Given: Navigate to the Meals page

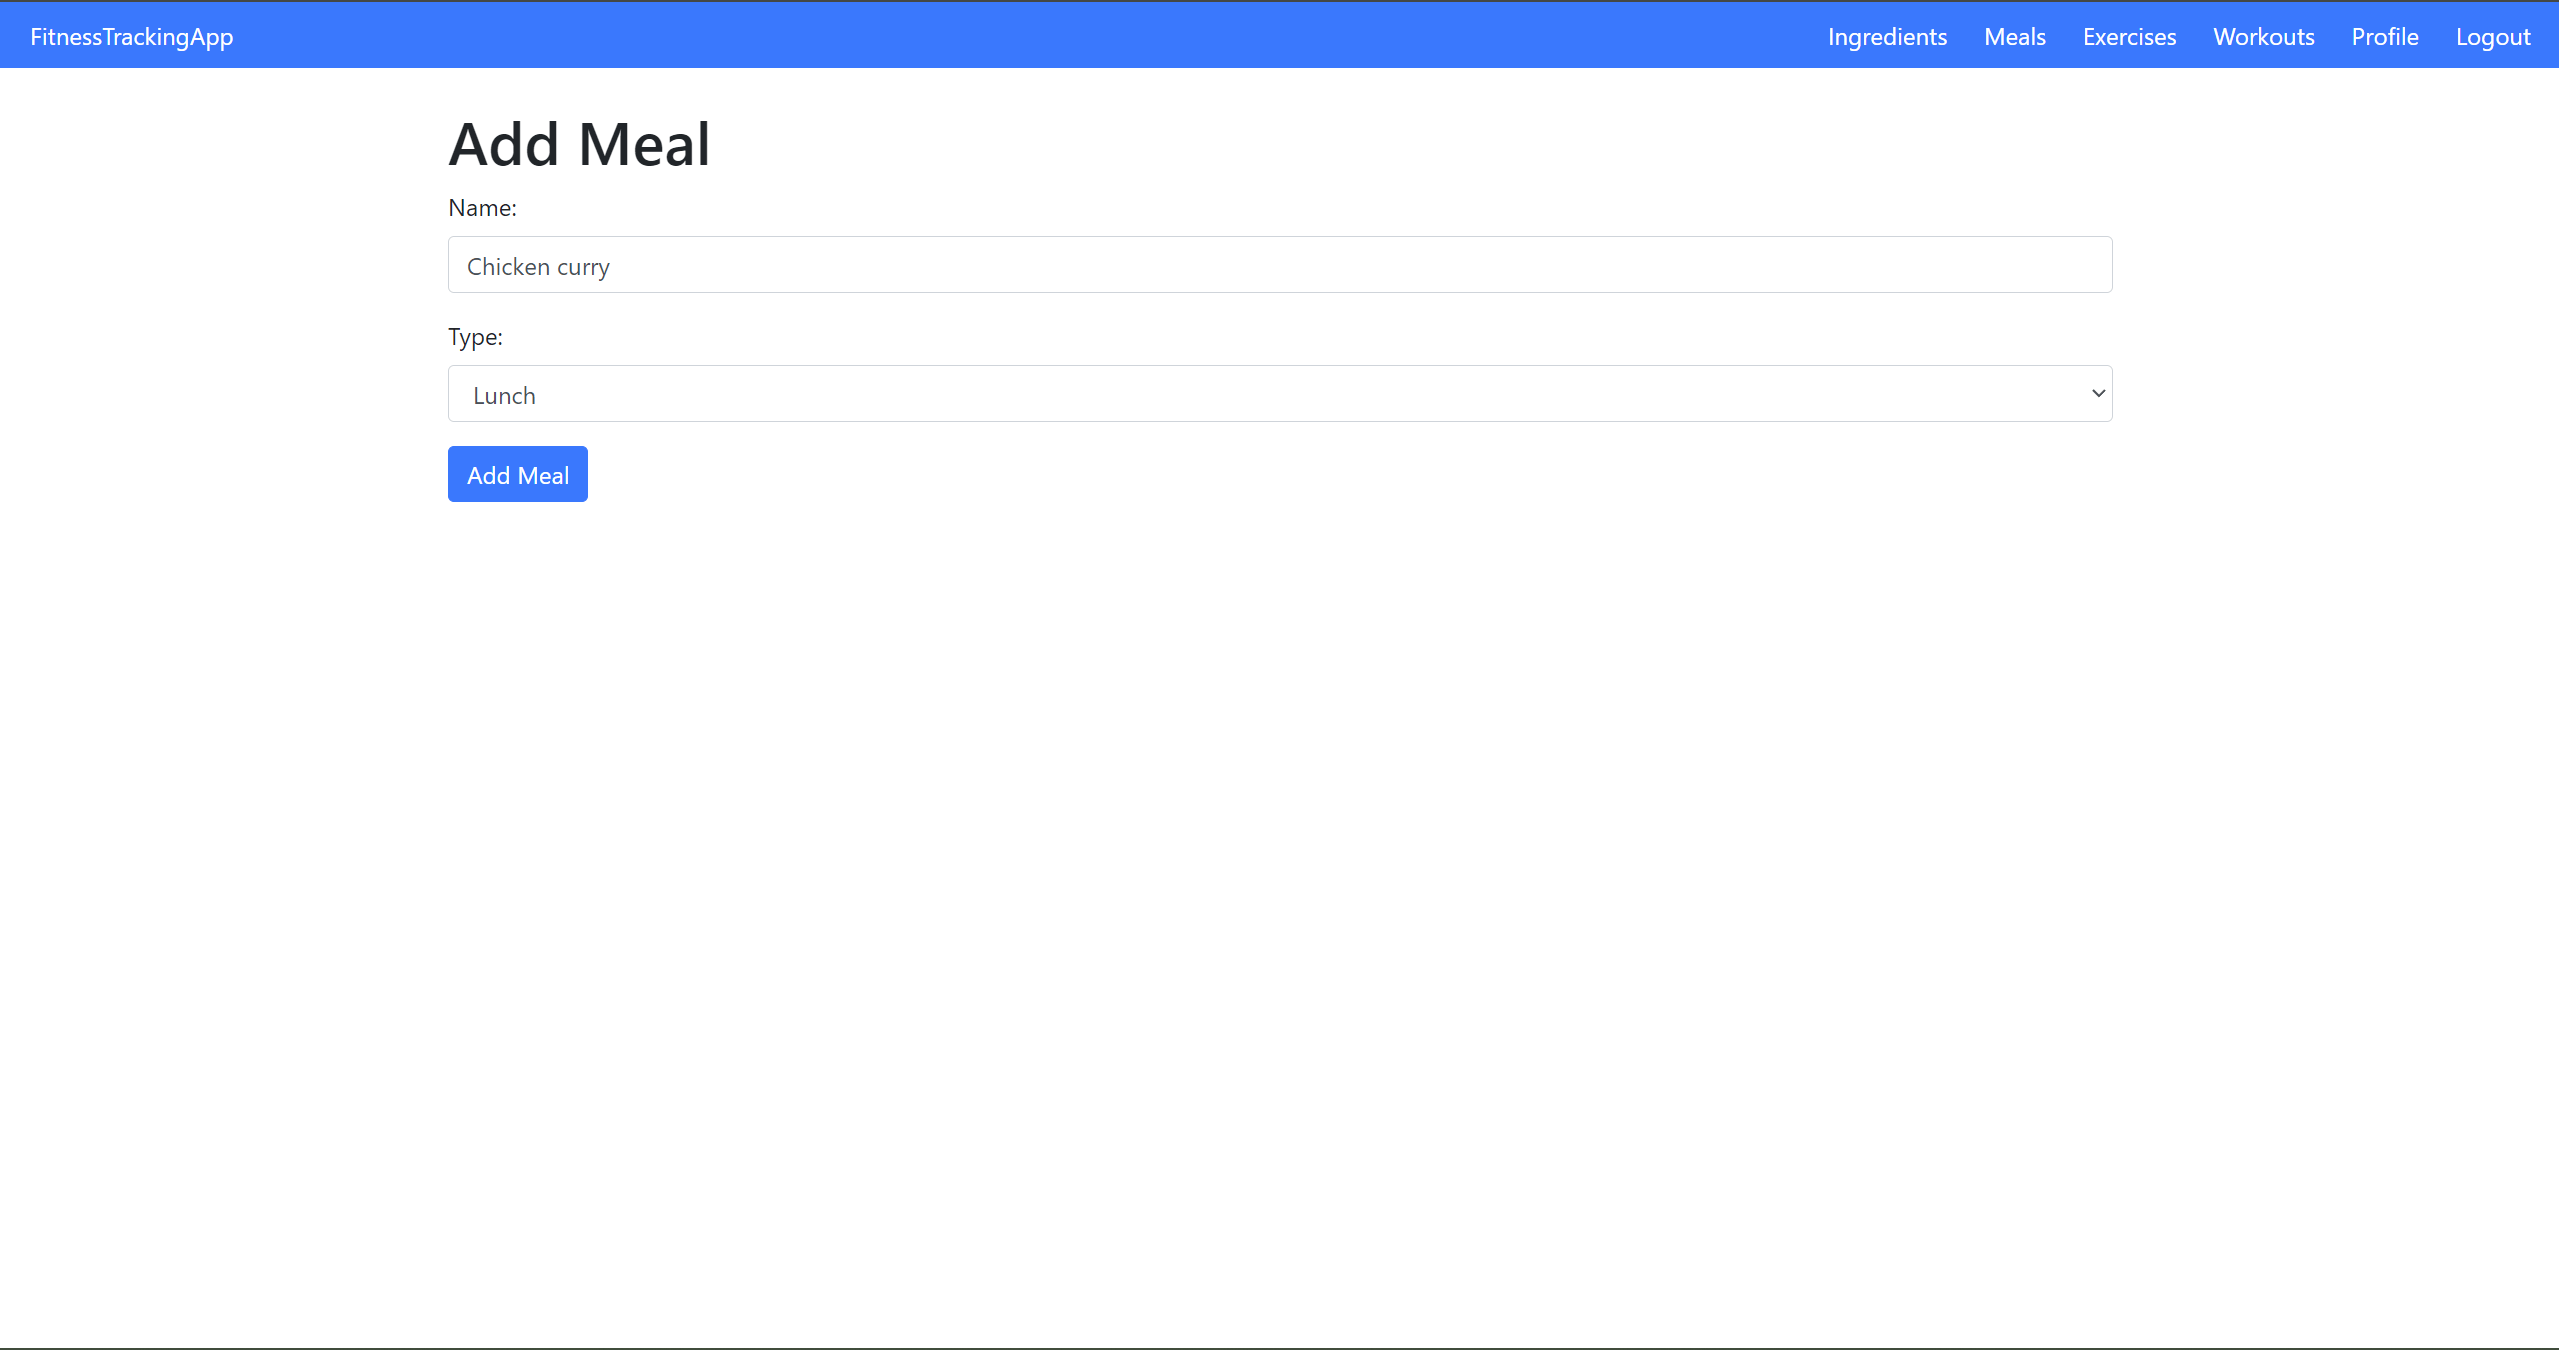Looking at the screenshot, I should click(x=2014, y=37).
